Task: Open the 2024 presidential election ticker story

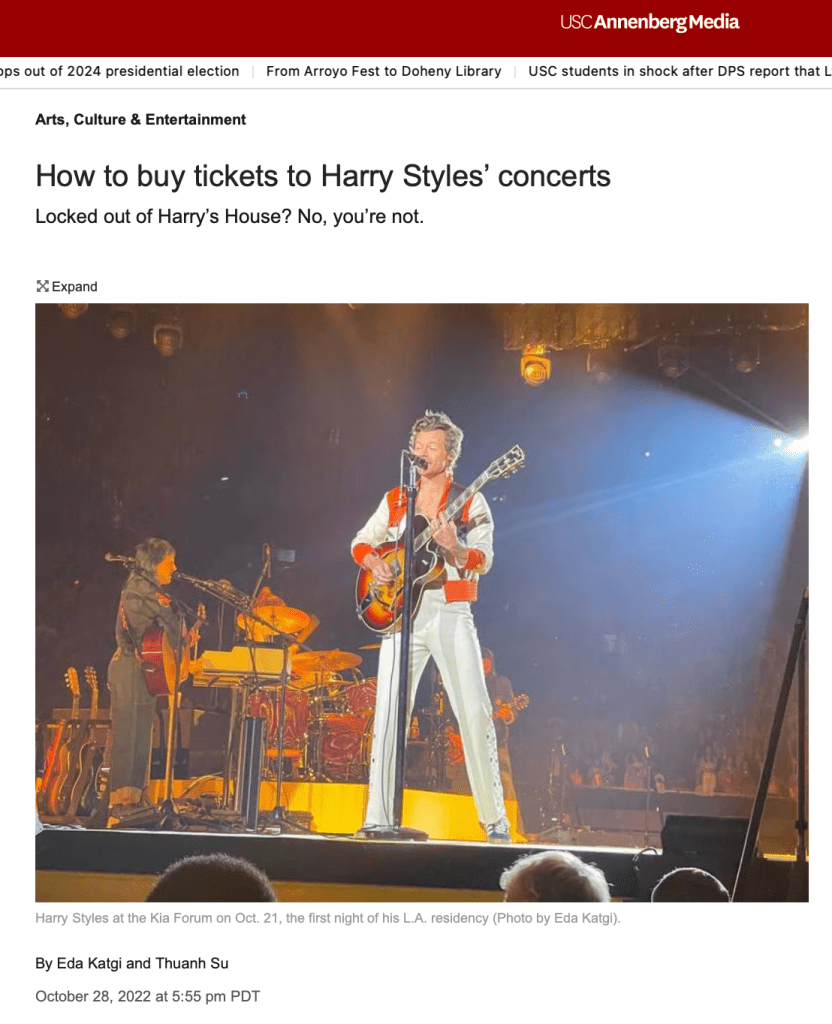Action: click(120, 71)
